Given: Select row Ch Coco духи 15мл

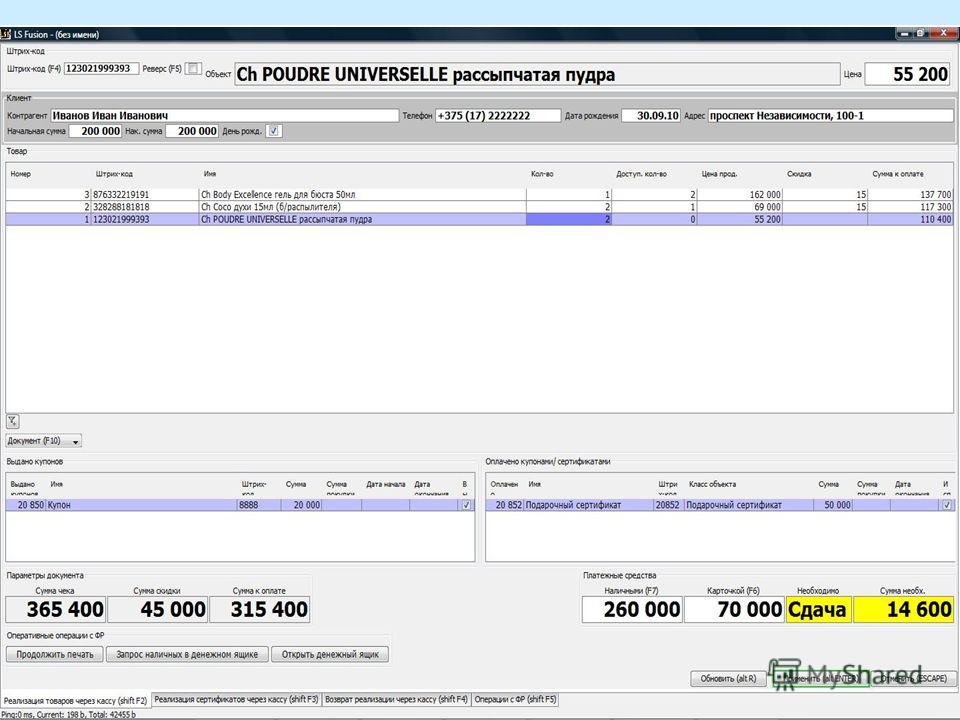Looking at the screenshot, I should (x=479, y=207).
